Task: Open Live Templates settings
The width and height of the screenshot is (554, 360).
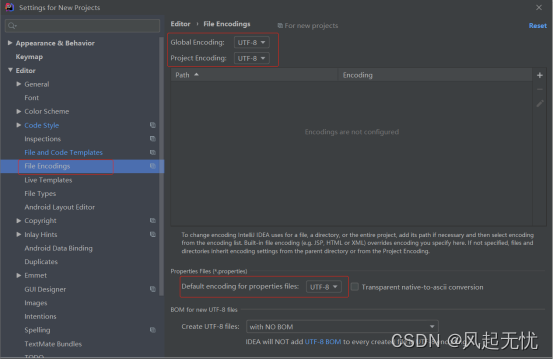Action: click(48, 180)
